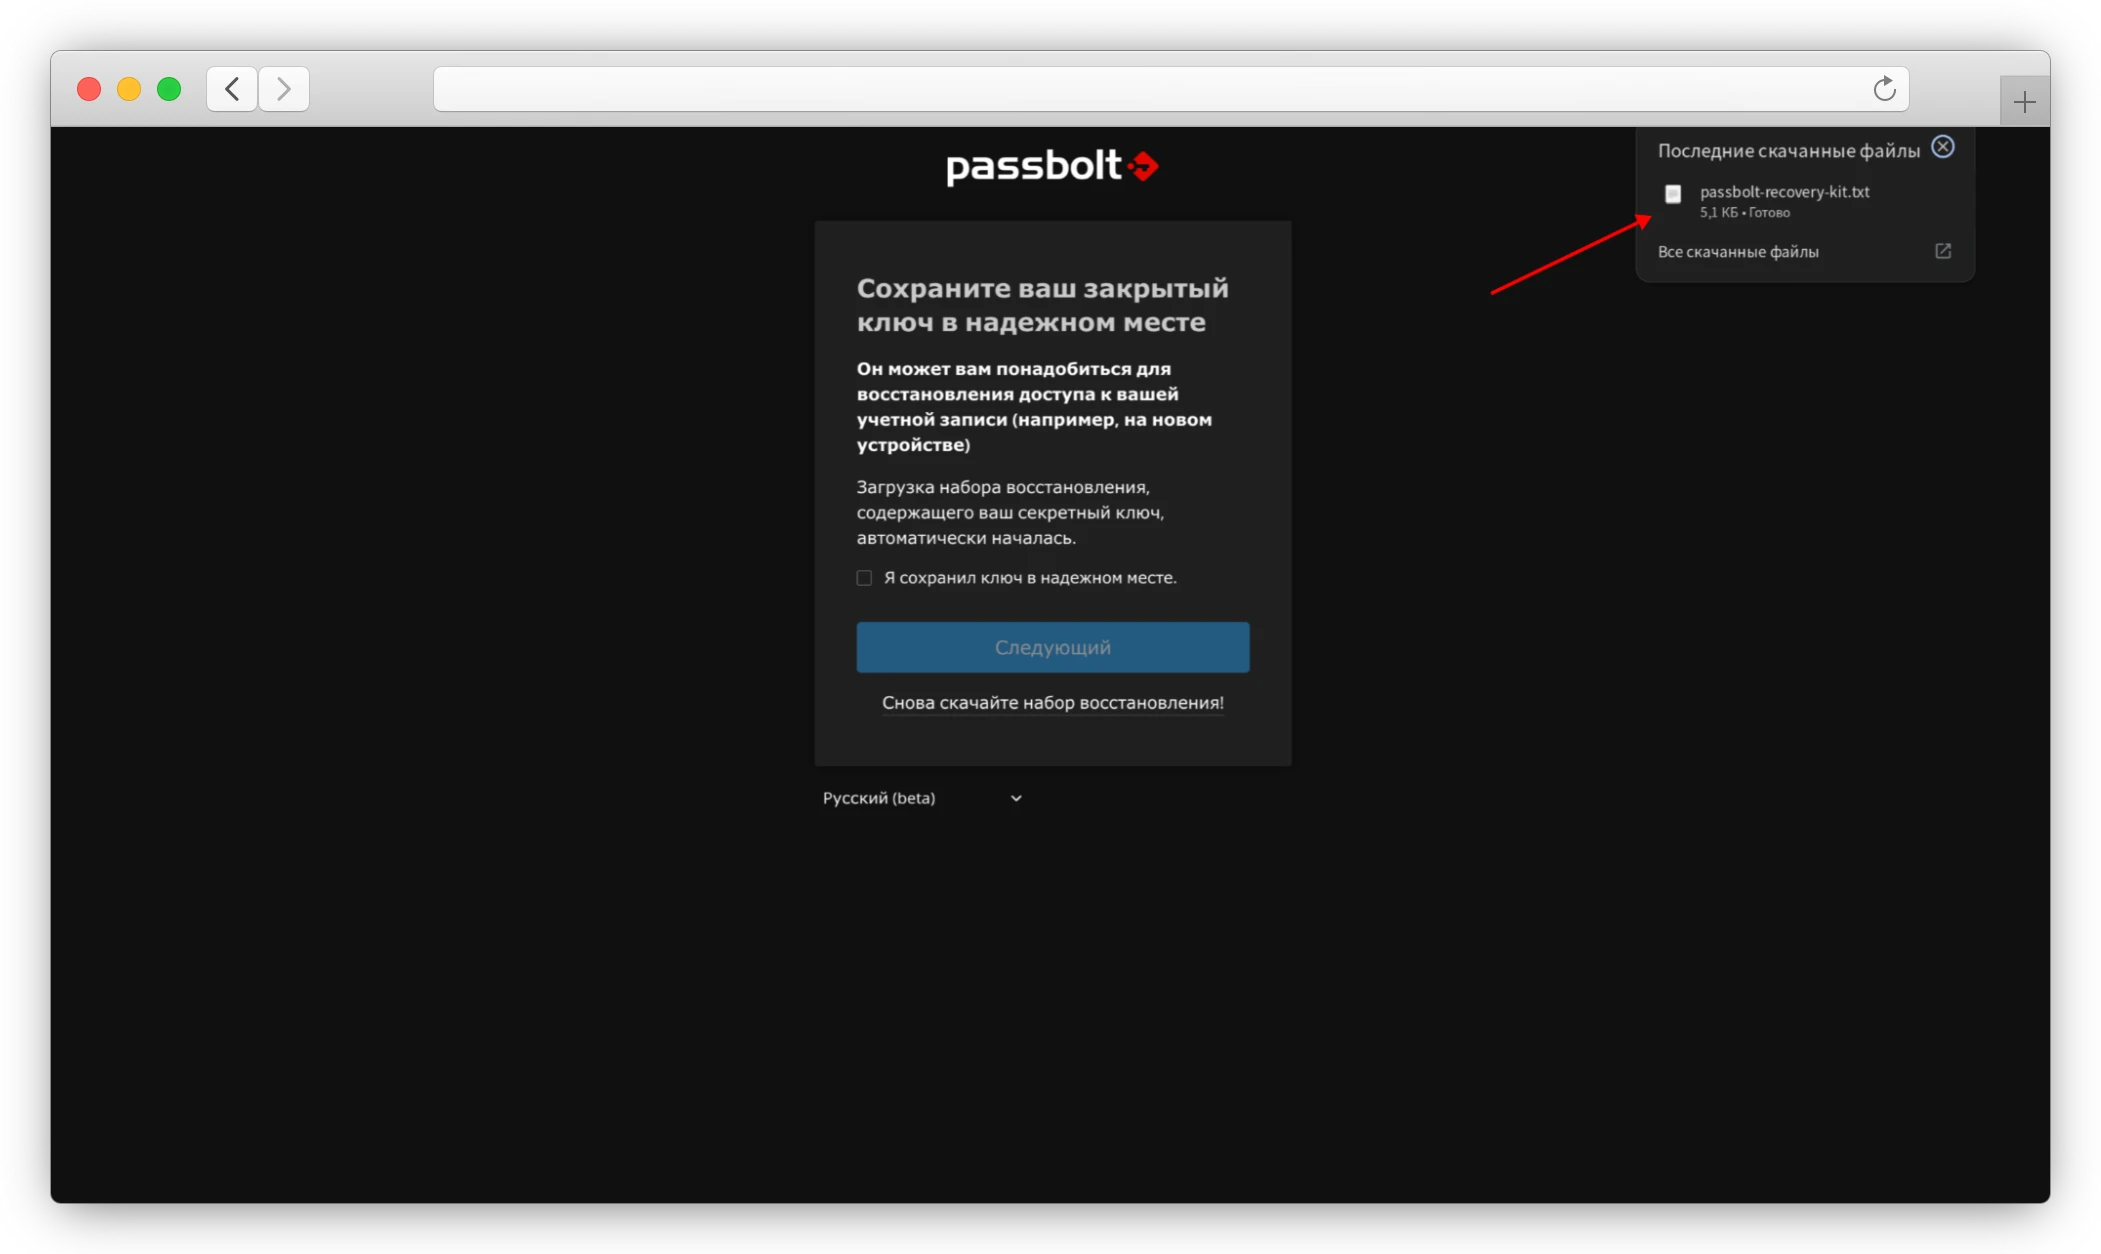Screen dimensions: 2101x1254
Task: Click the language dropdown chevron arrow
Action: click(x=1016, y=798)
